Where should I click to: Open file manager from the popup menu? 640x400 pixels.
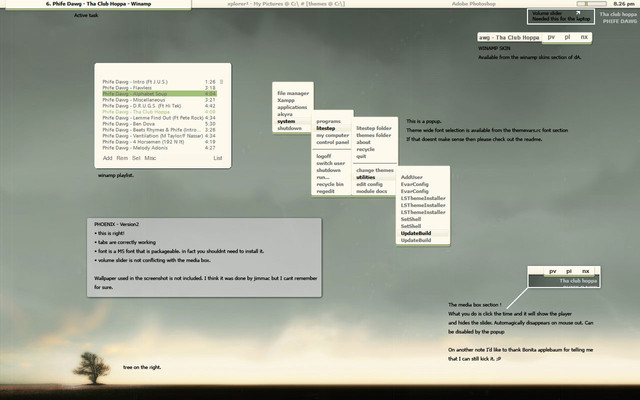pyautogui.click(x=293, y=93)
